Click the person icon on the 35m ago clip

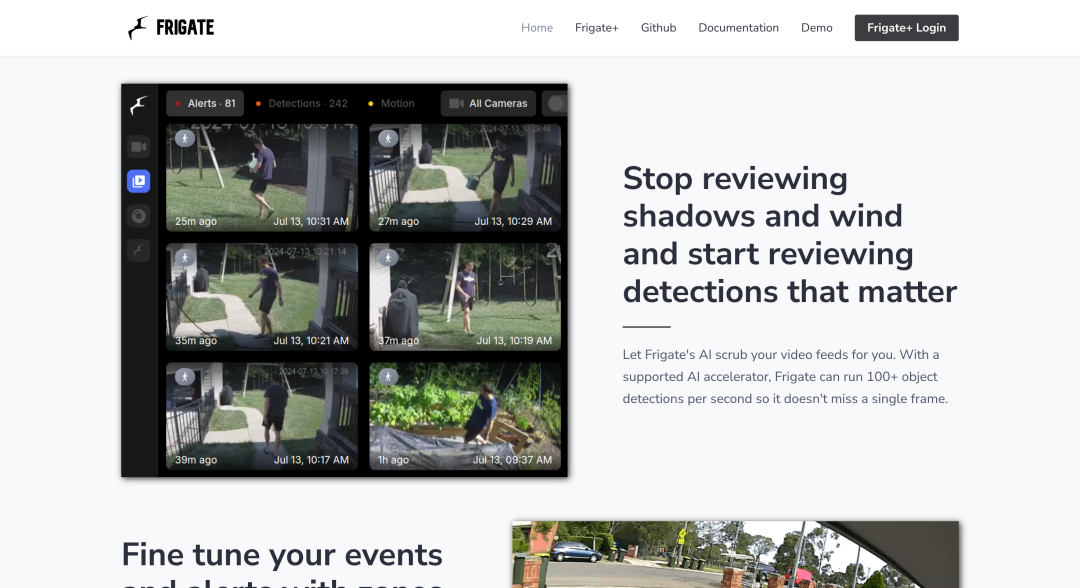click(185, 258)
